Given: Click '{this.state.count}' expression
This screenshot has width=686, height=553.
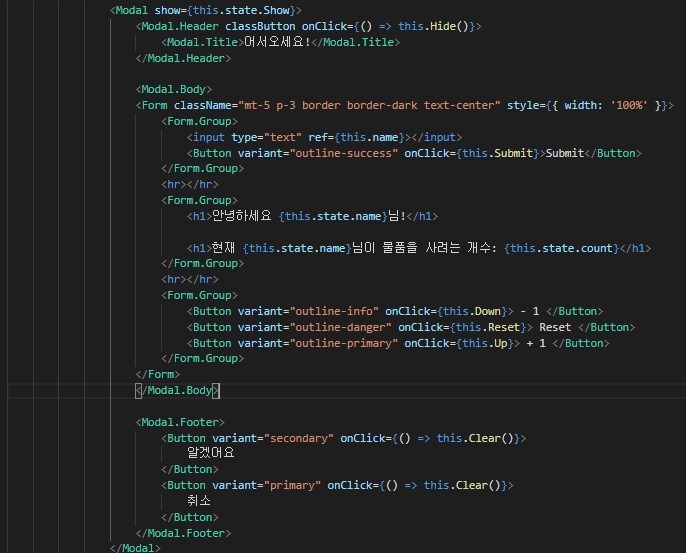Looking at the screenshot, I should pos(561,248).
